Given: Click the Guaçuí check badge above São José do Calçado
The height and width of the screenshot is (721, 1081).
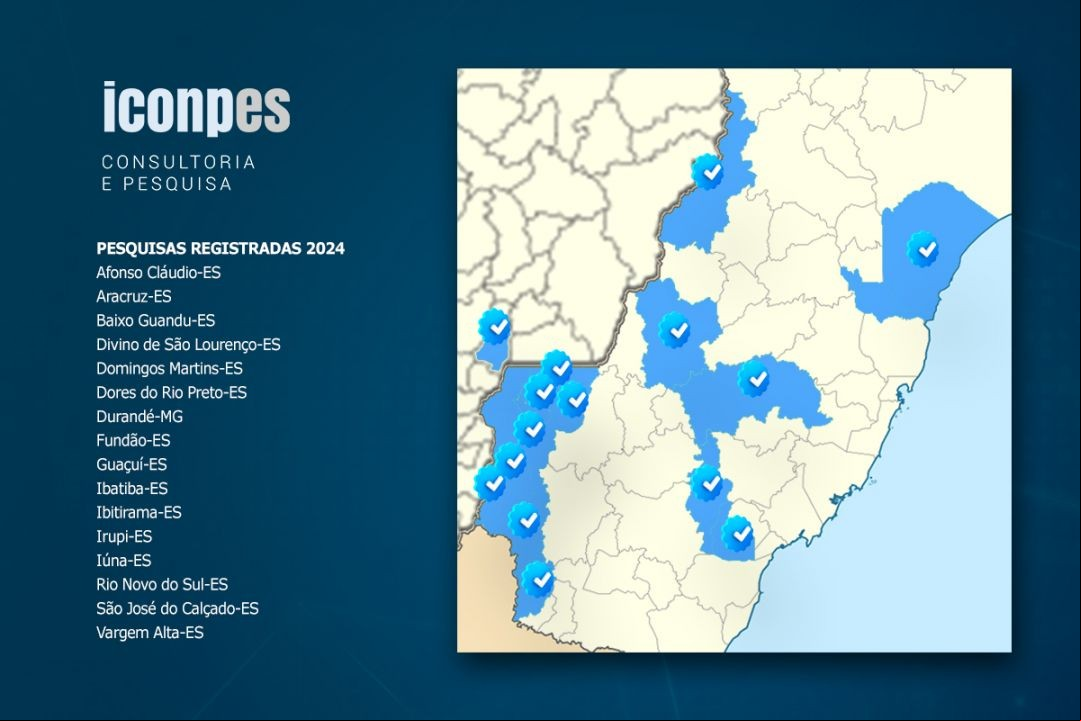Looking at the screenshot, I should click(525, 520).
